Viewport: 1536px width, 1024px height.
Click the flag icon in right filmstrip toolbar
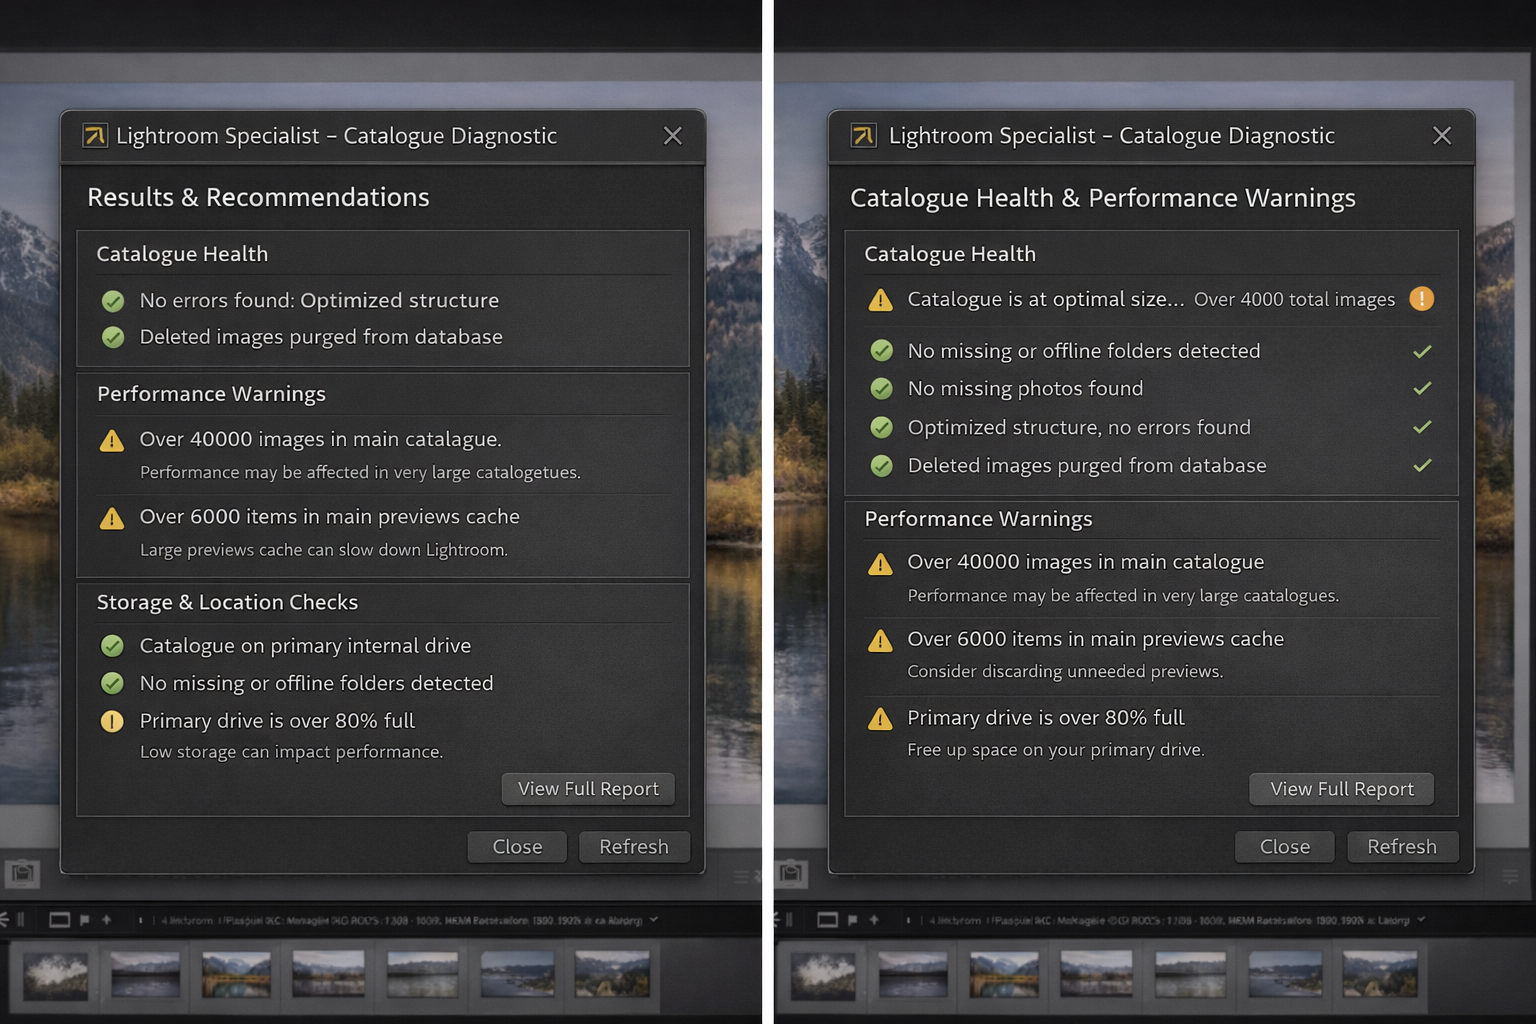(852, 920)
